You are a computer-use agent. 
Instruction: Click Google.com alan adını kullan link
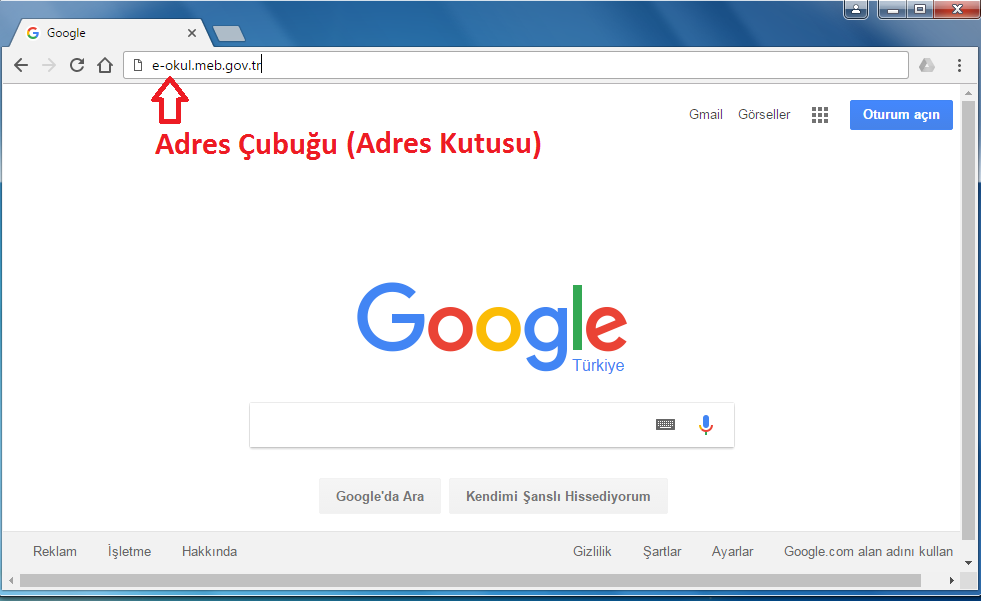[x=868, y=552]
